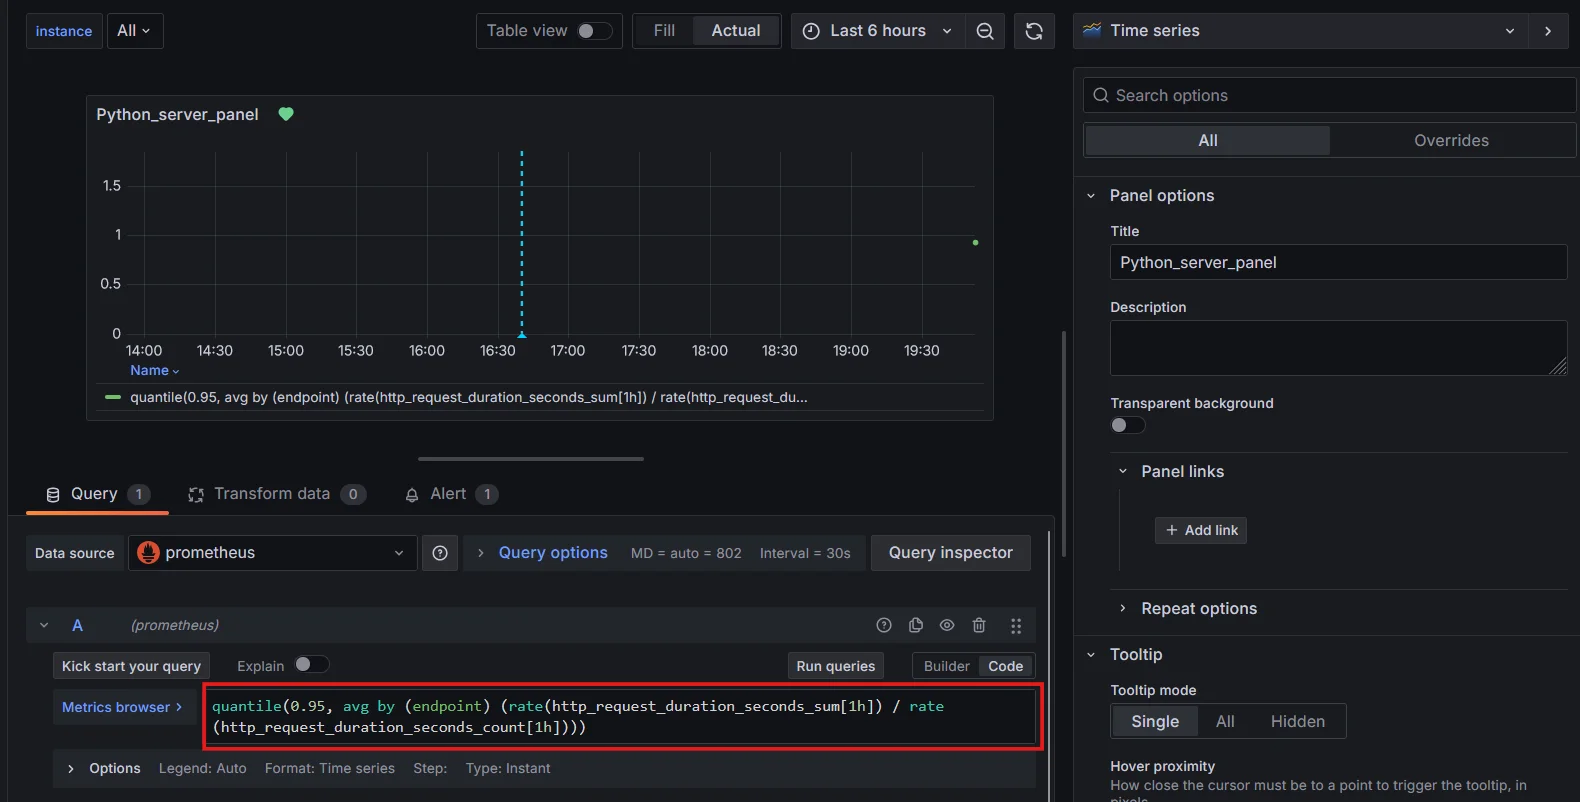Refresh the dashboard with the refresh icon
The width and height of the screenshot is (1580, 802).
click(x=1034, y=31)
